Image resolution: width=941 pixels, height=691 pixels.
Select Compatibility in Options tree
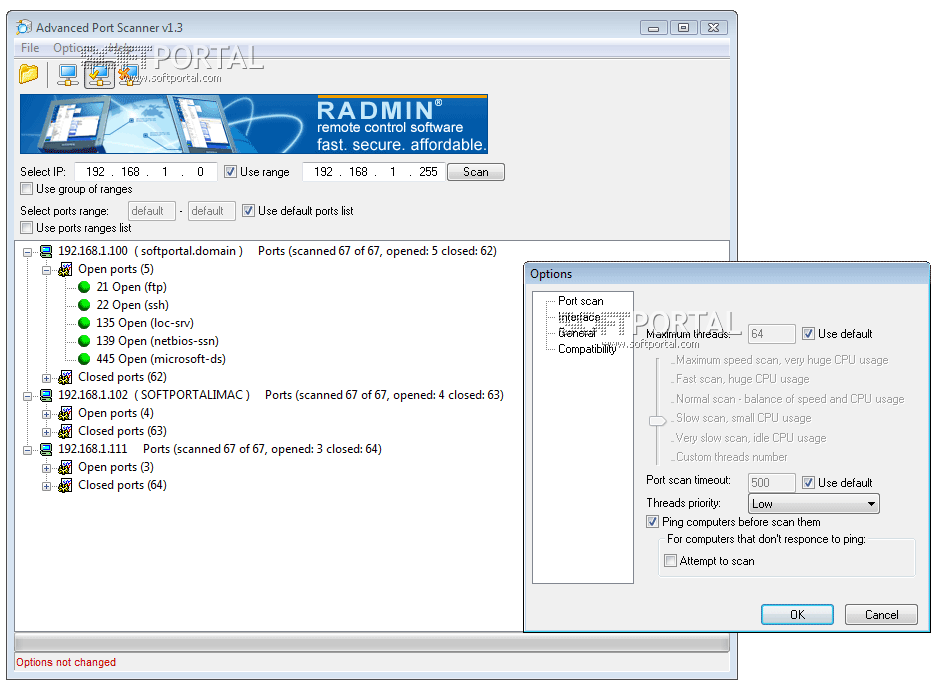click(587, 349)
